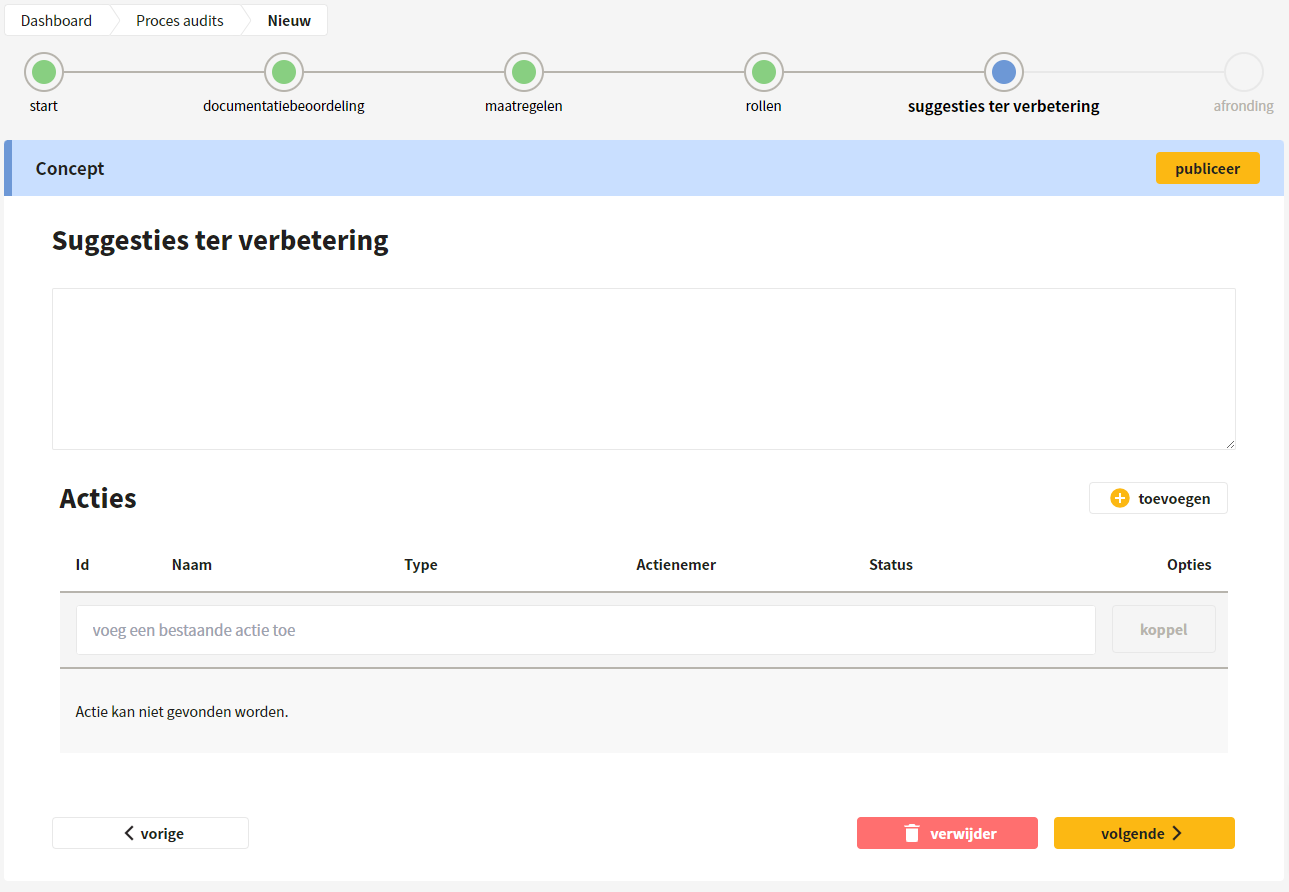Click the right chevron on volgende button

(x=1177, y=833)
